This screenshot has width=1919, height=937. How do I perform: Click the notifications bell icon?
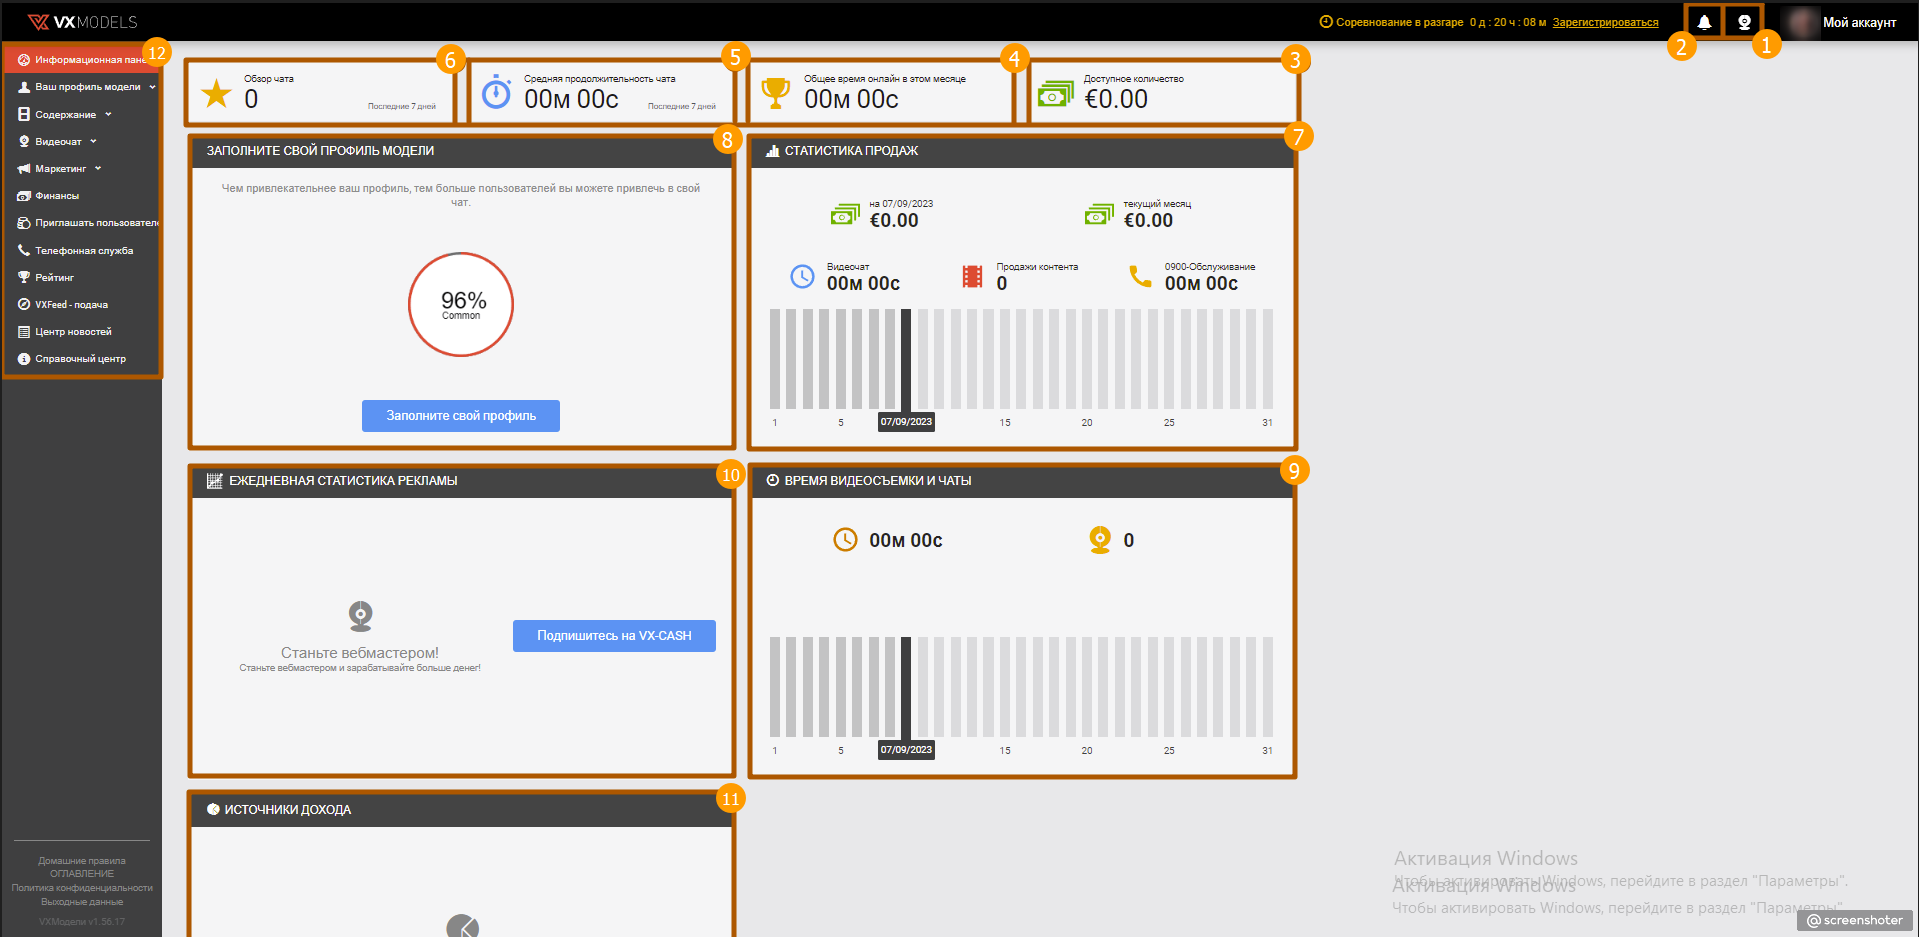pyautogui.click(x=1704, y=22)
